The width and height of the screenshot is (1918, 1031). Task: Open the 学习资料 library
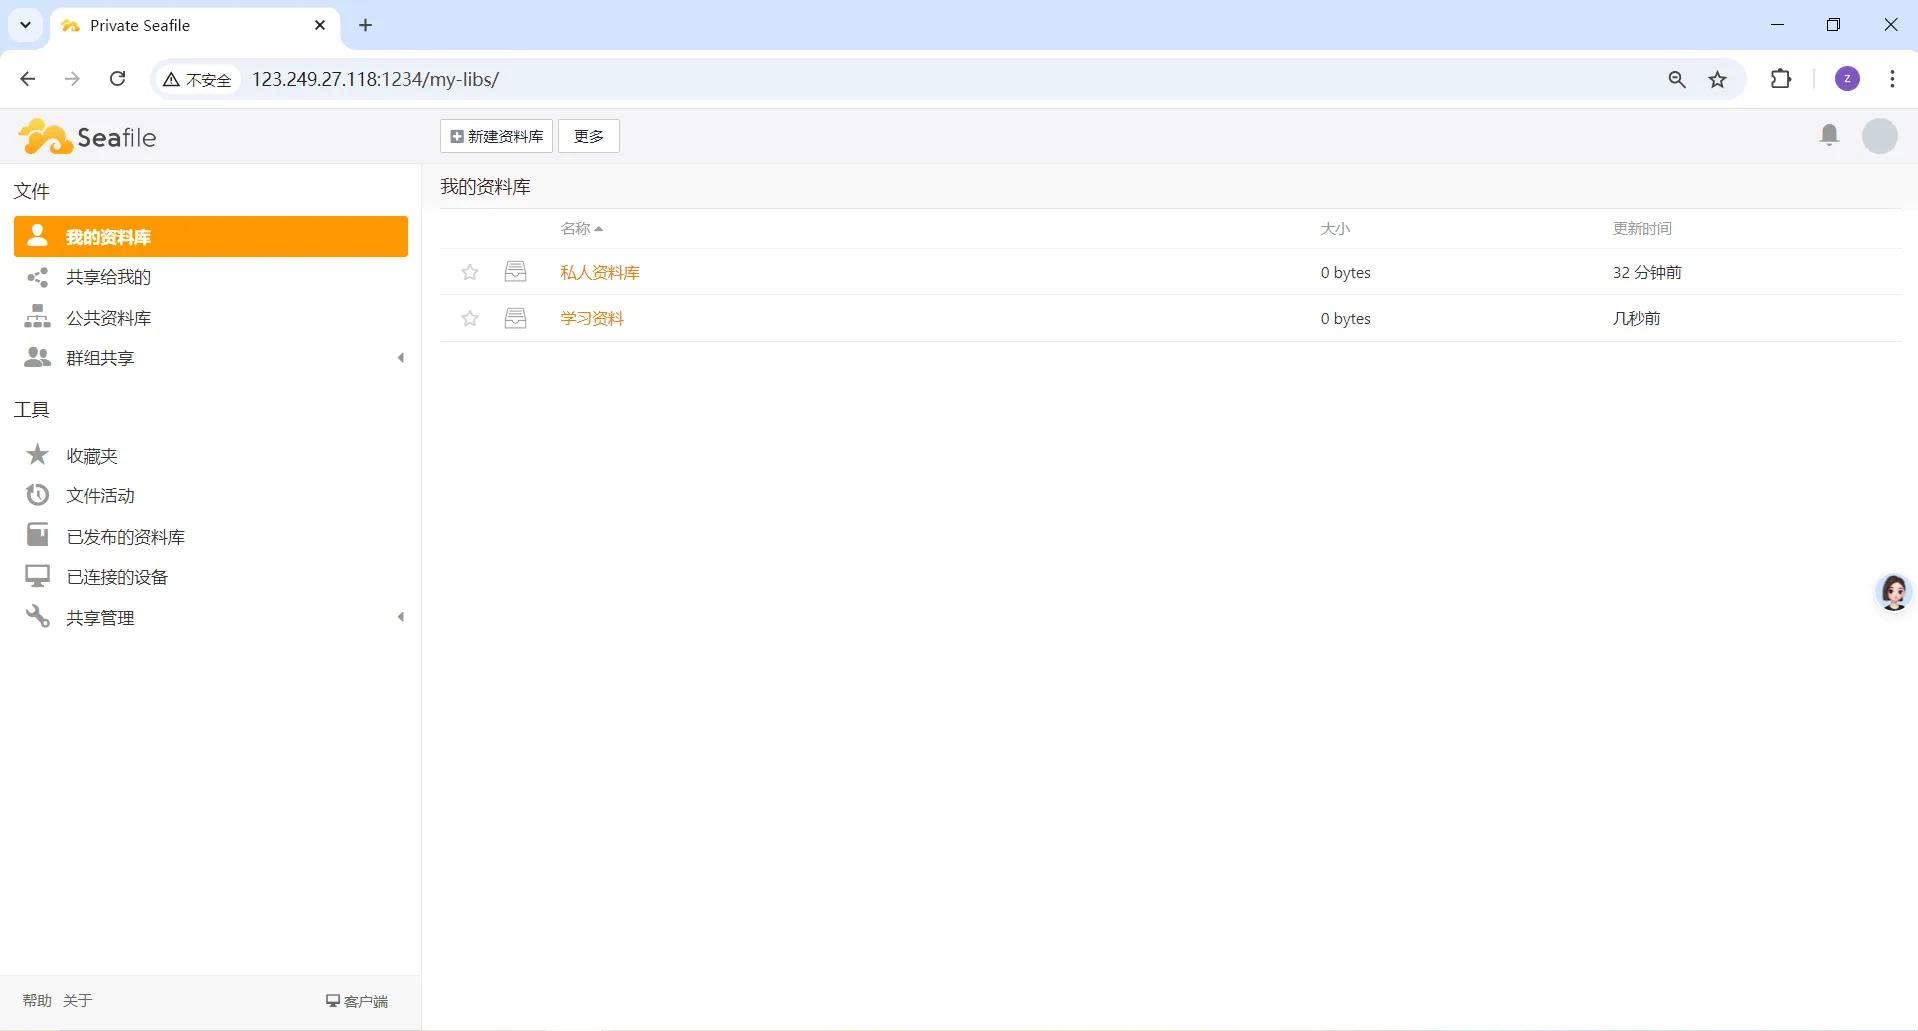pyautogui.click(x=592, y=318)
